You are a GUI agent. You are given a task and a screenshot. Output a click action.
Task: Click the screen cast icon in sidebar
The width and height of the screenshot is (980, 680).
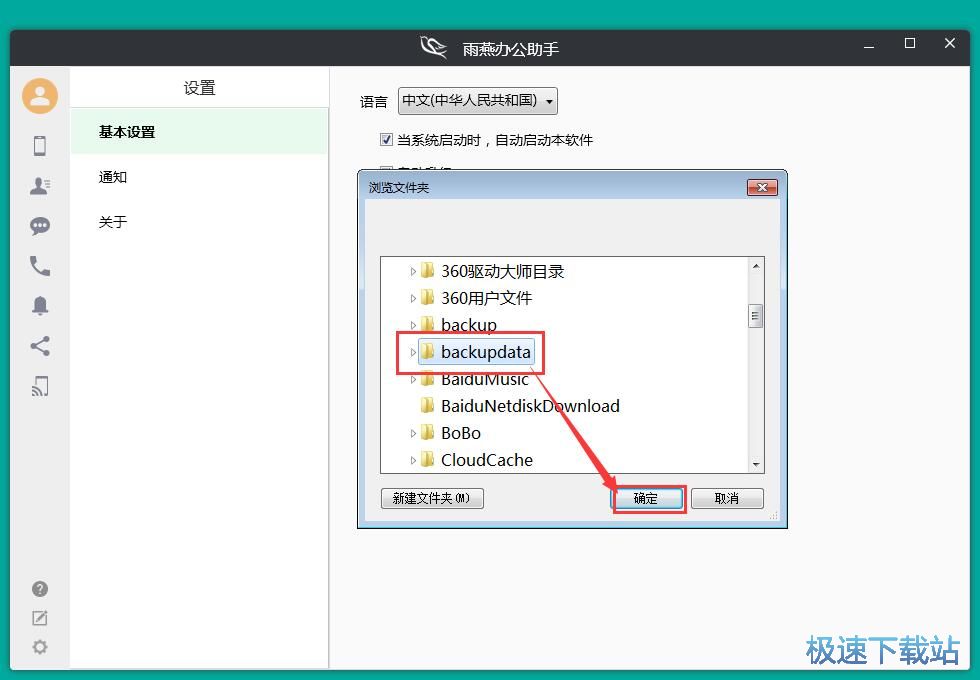[x=40, y=387]
